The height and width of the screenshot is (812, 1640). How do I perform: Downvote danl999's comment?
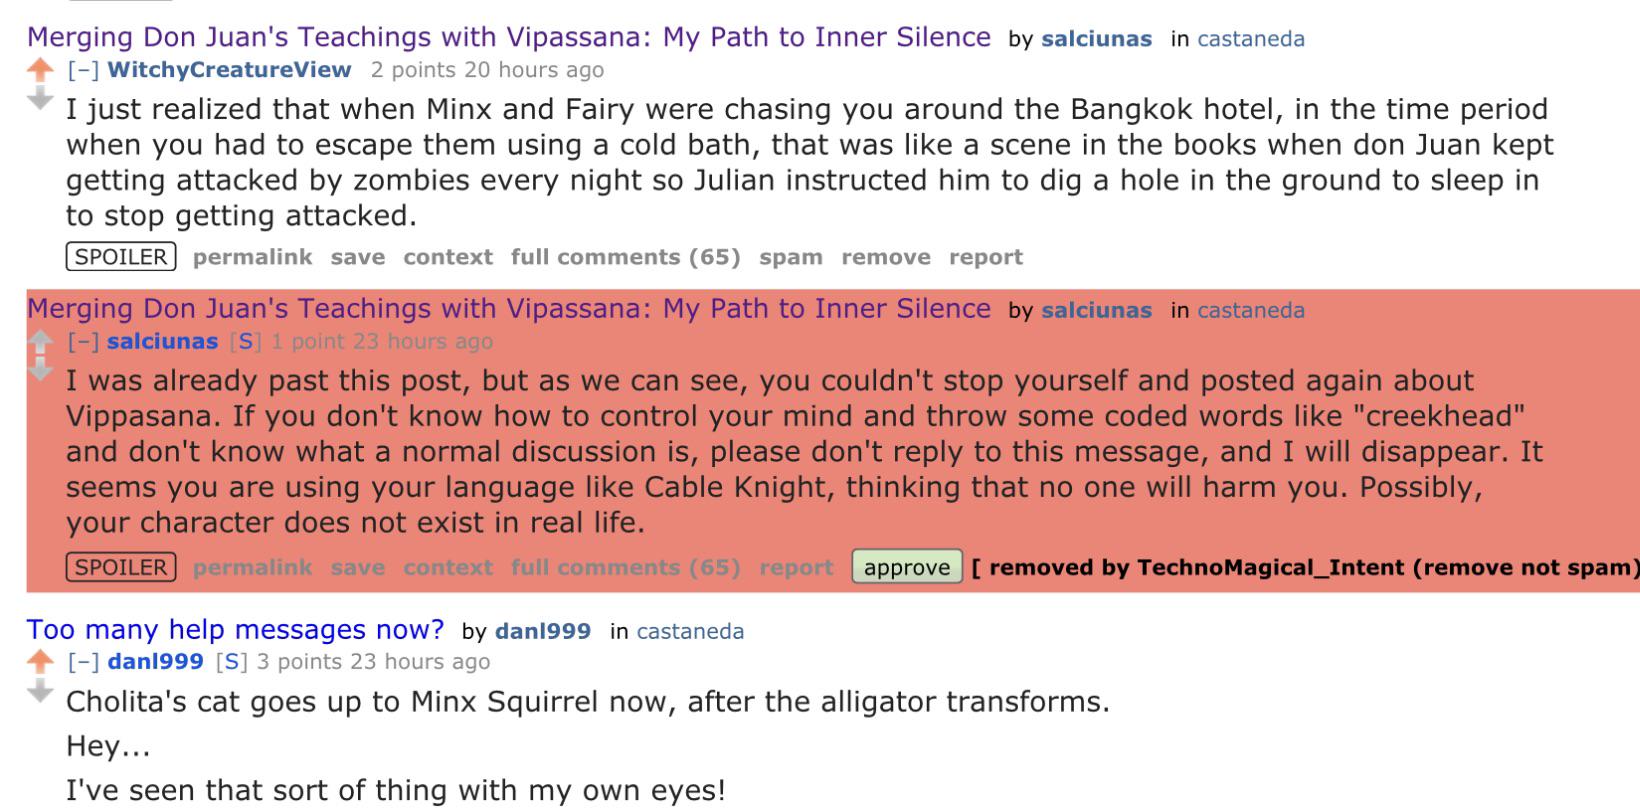[39, 690]
